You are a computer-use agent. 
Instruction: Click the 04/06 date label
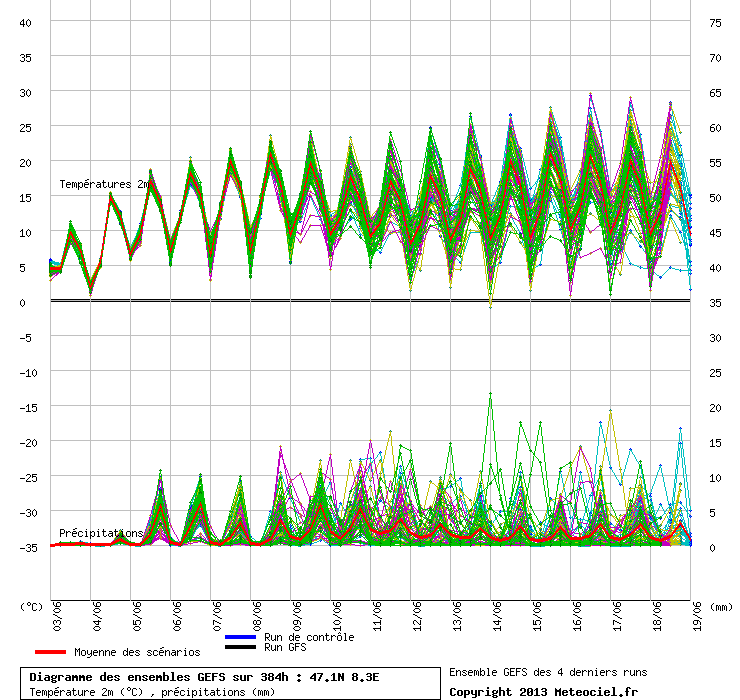(x=97, y=616)
